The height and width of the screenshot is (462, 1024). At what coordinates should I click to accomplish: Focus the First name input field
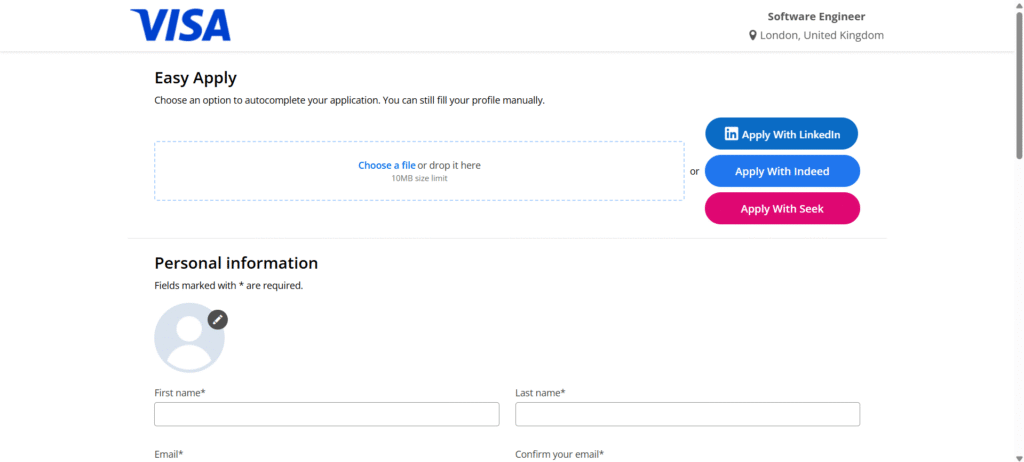coord(327,414)
